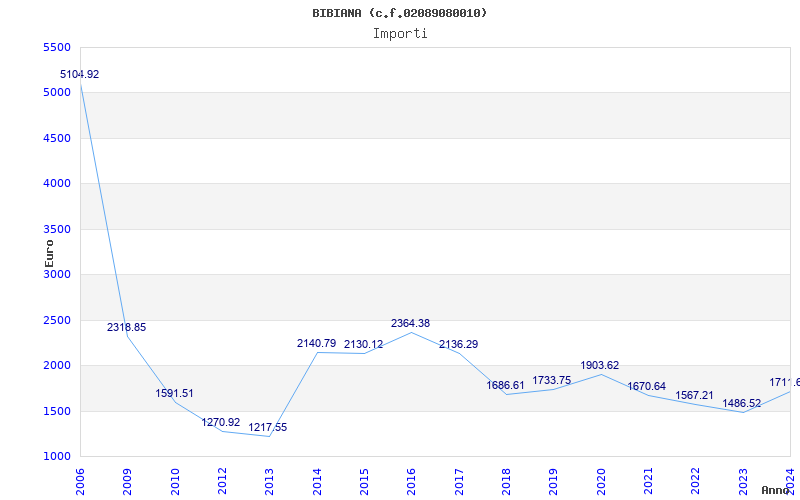Click the x-axis year 2019
The image size is (800, 500).
point(554,481)
